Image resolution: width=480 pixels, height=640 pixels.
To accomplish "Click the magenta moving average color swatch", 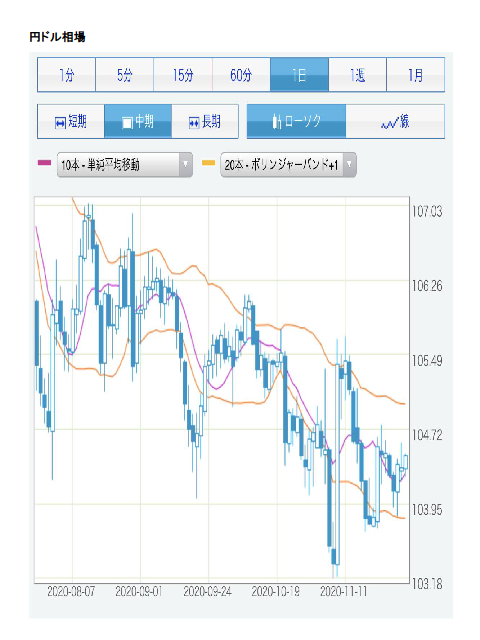I will coord(44,162).
